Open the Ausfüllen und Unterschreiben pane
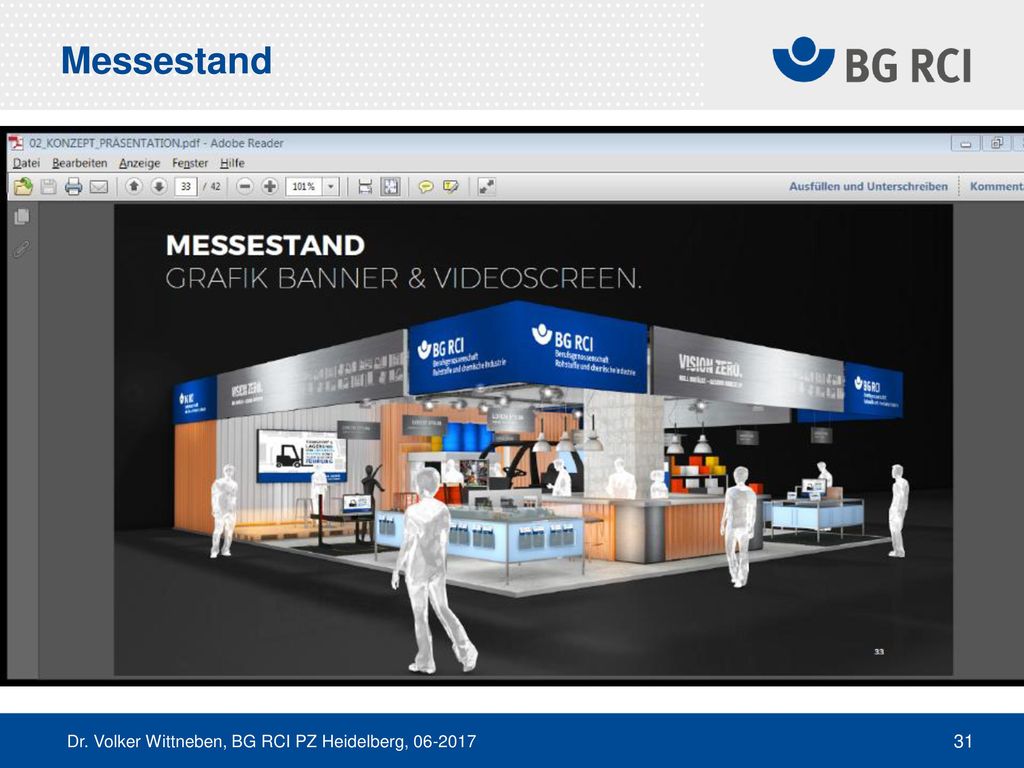The width and height of the screenshot is (1024, 768). coord(868,186)
